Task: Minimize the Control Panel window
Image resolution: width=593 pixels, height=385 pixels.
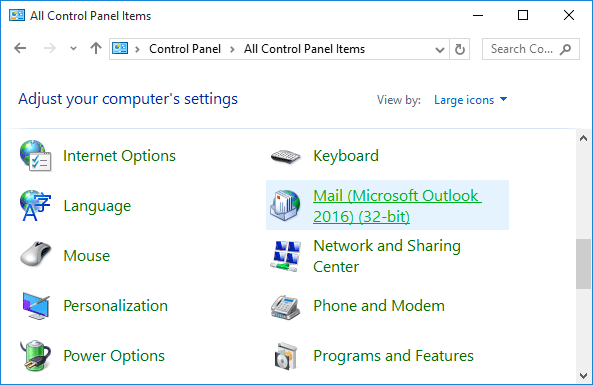Action: pos(478,16)
